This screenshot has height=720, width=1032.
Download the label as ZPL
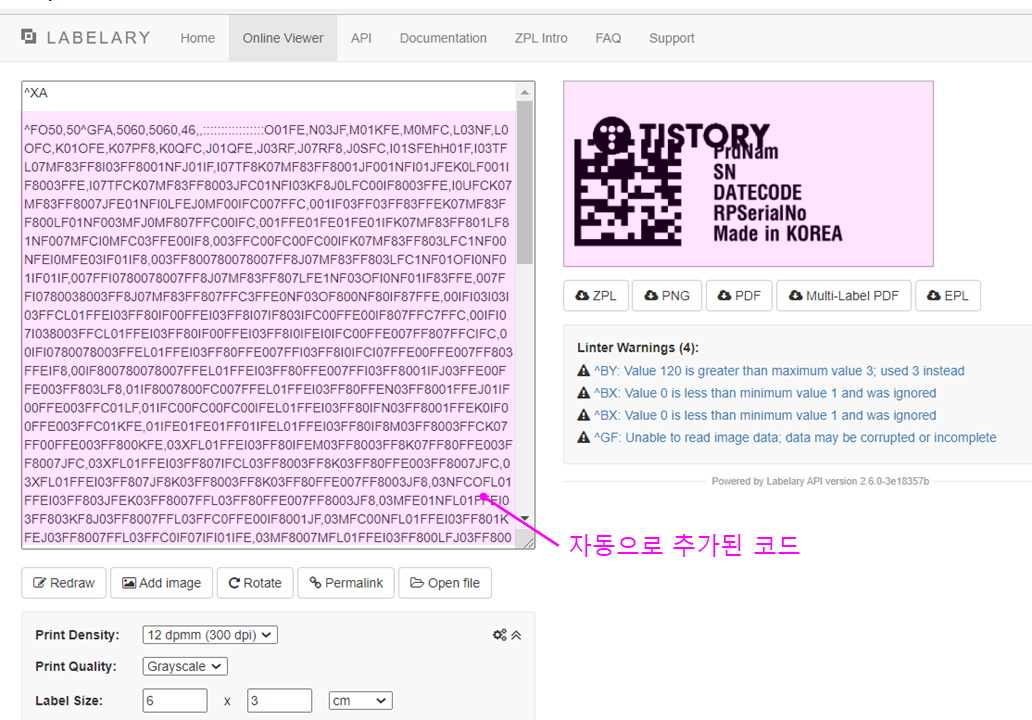tap(596, 296)
